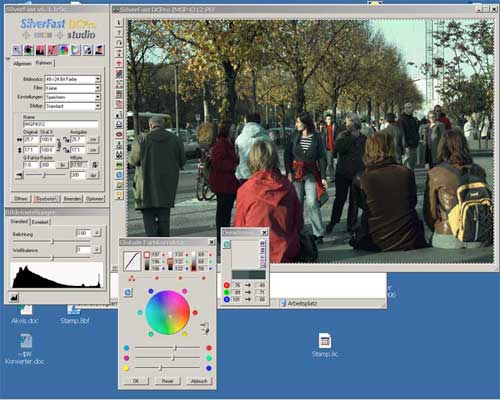Click the Beenden button
Viewport: 500px width, 400px height.
pos(72,199)
